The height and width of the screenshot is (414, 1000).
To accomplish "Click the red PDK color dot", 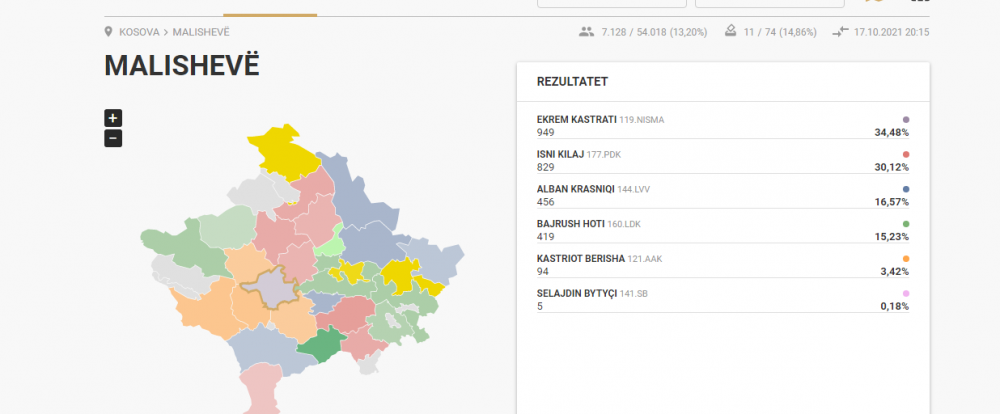I will coord(906,154).
